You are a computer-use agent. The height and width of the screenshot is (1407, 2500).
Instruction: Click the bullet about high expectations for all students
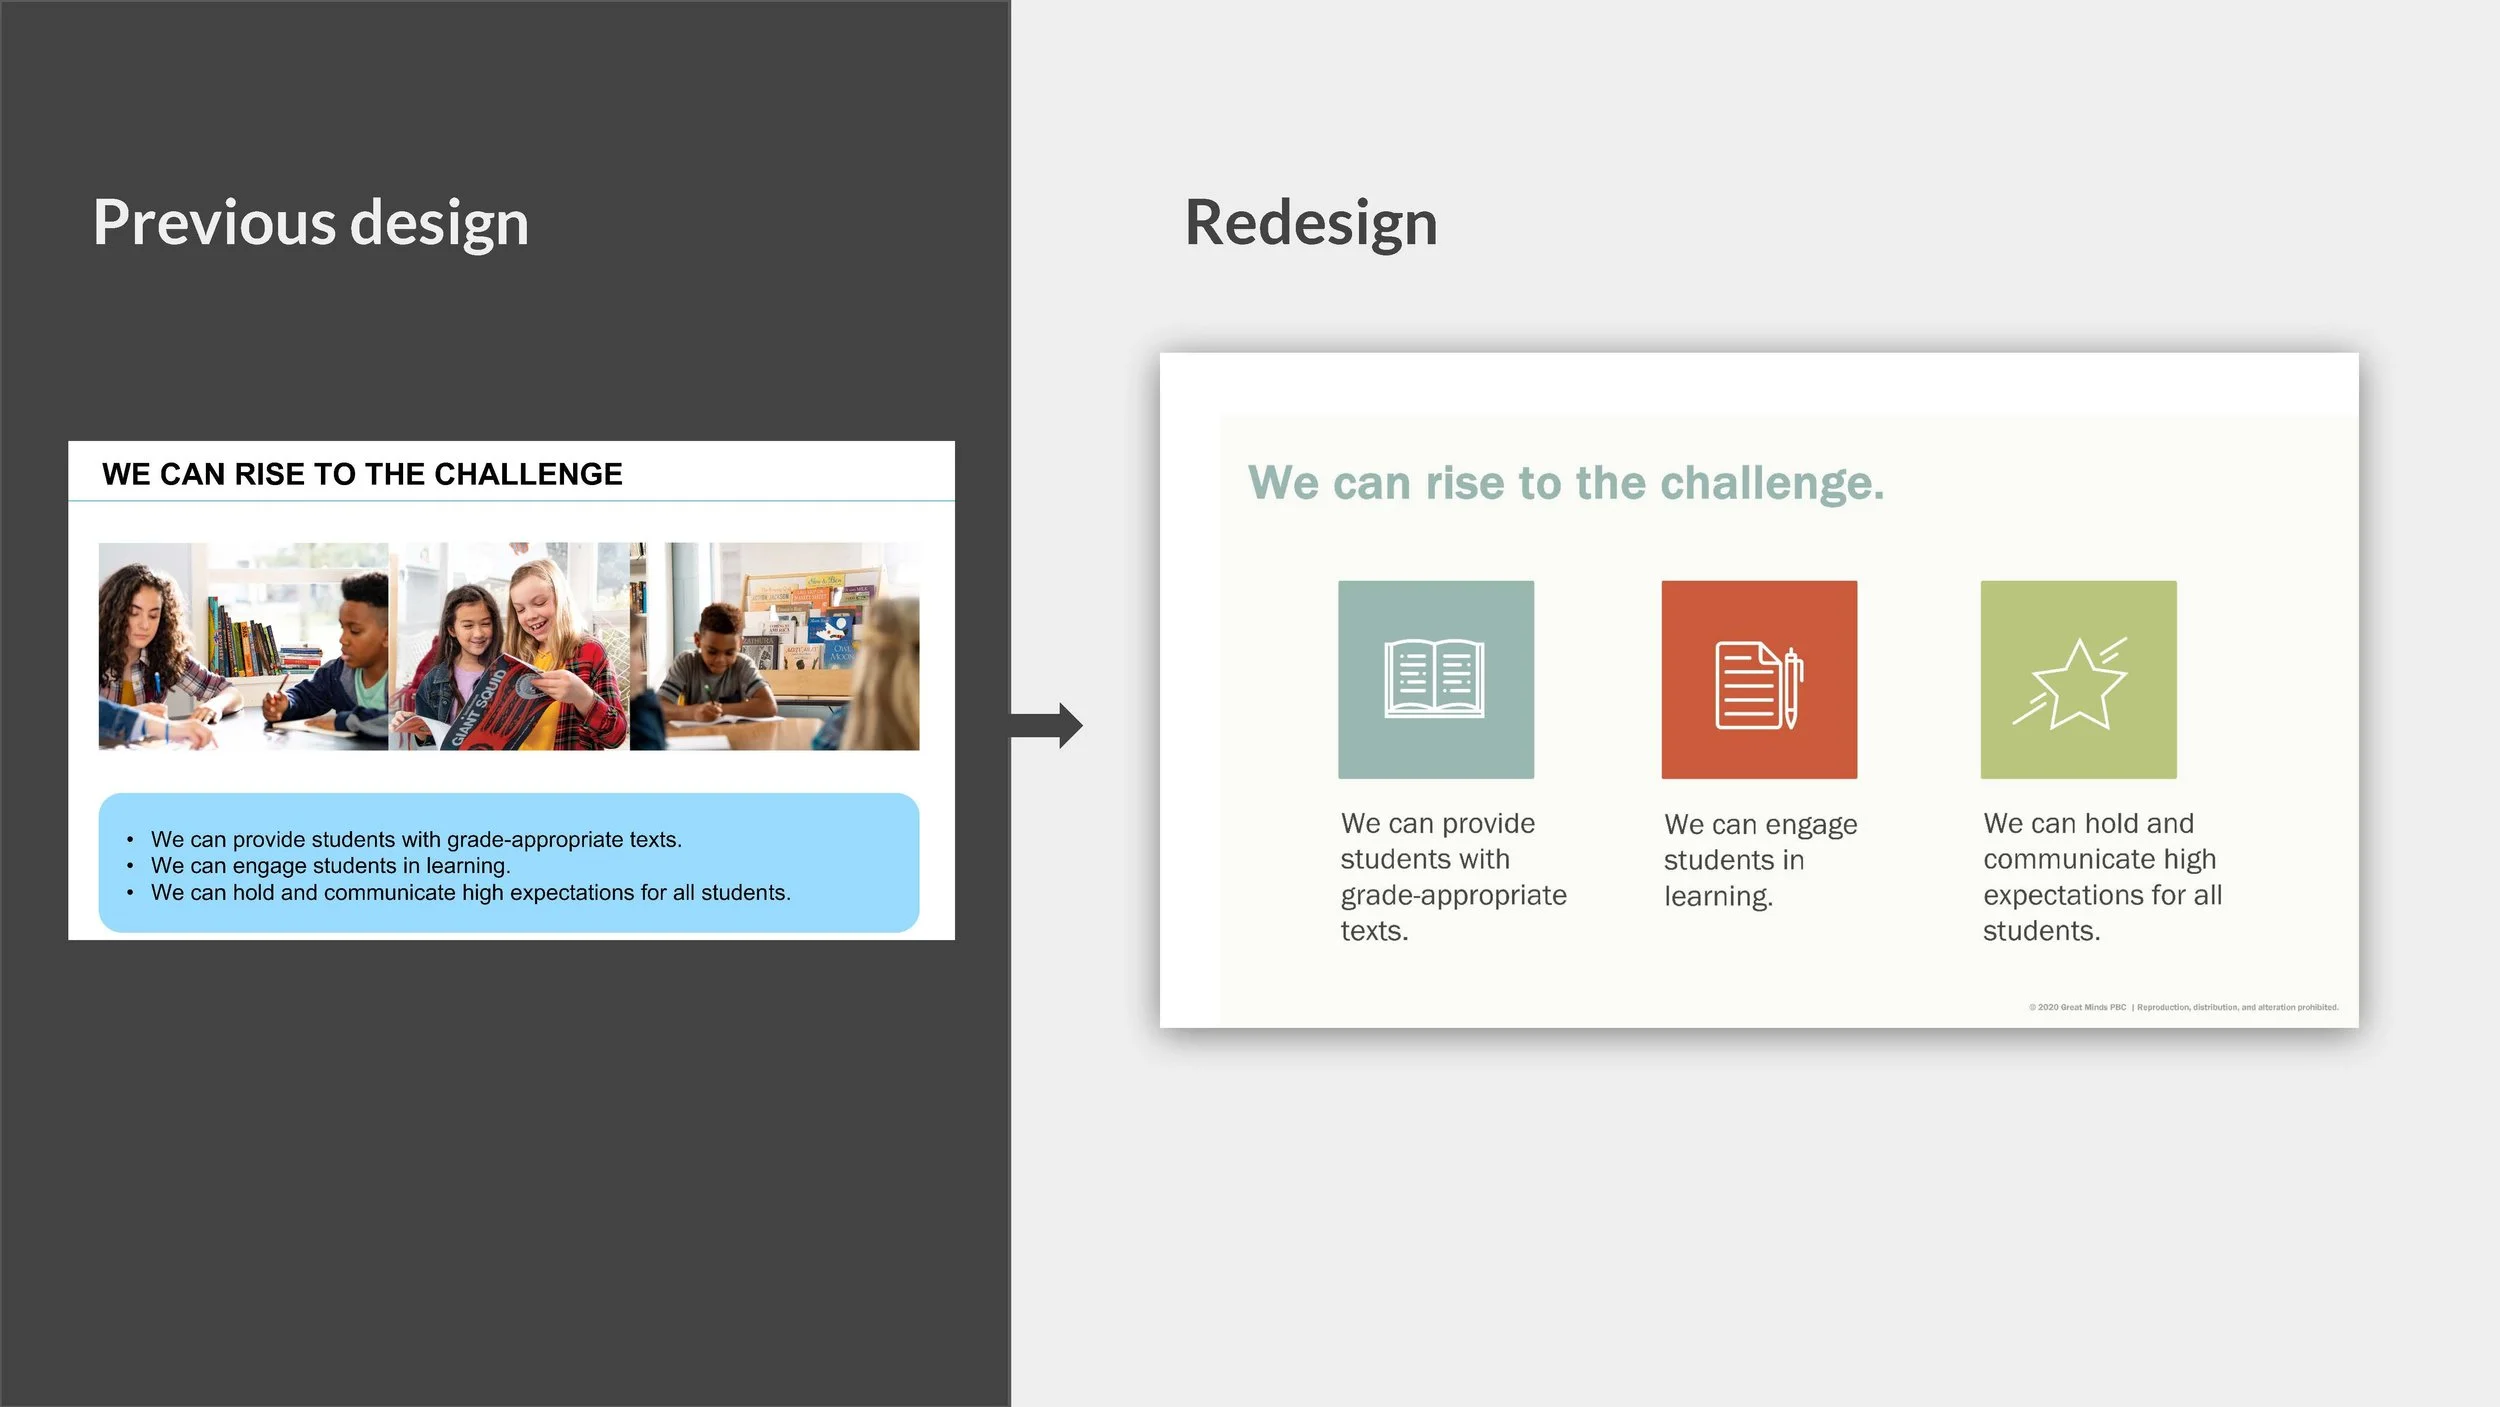tap(470, 892)
